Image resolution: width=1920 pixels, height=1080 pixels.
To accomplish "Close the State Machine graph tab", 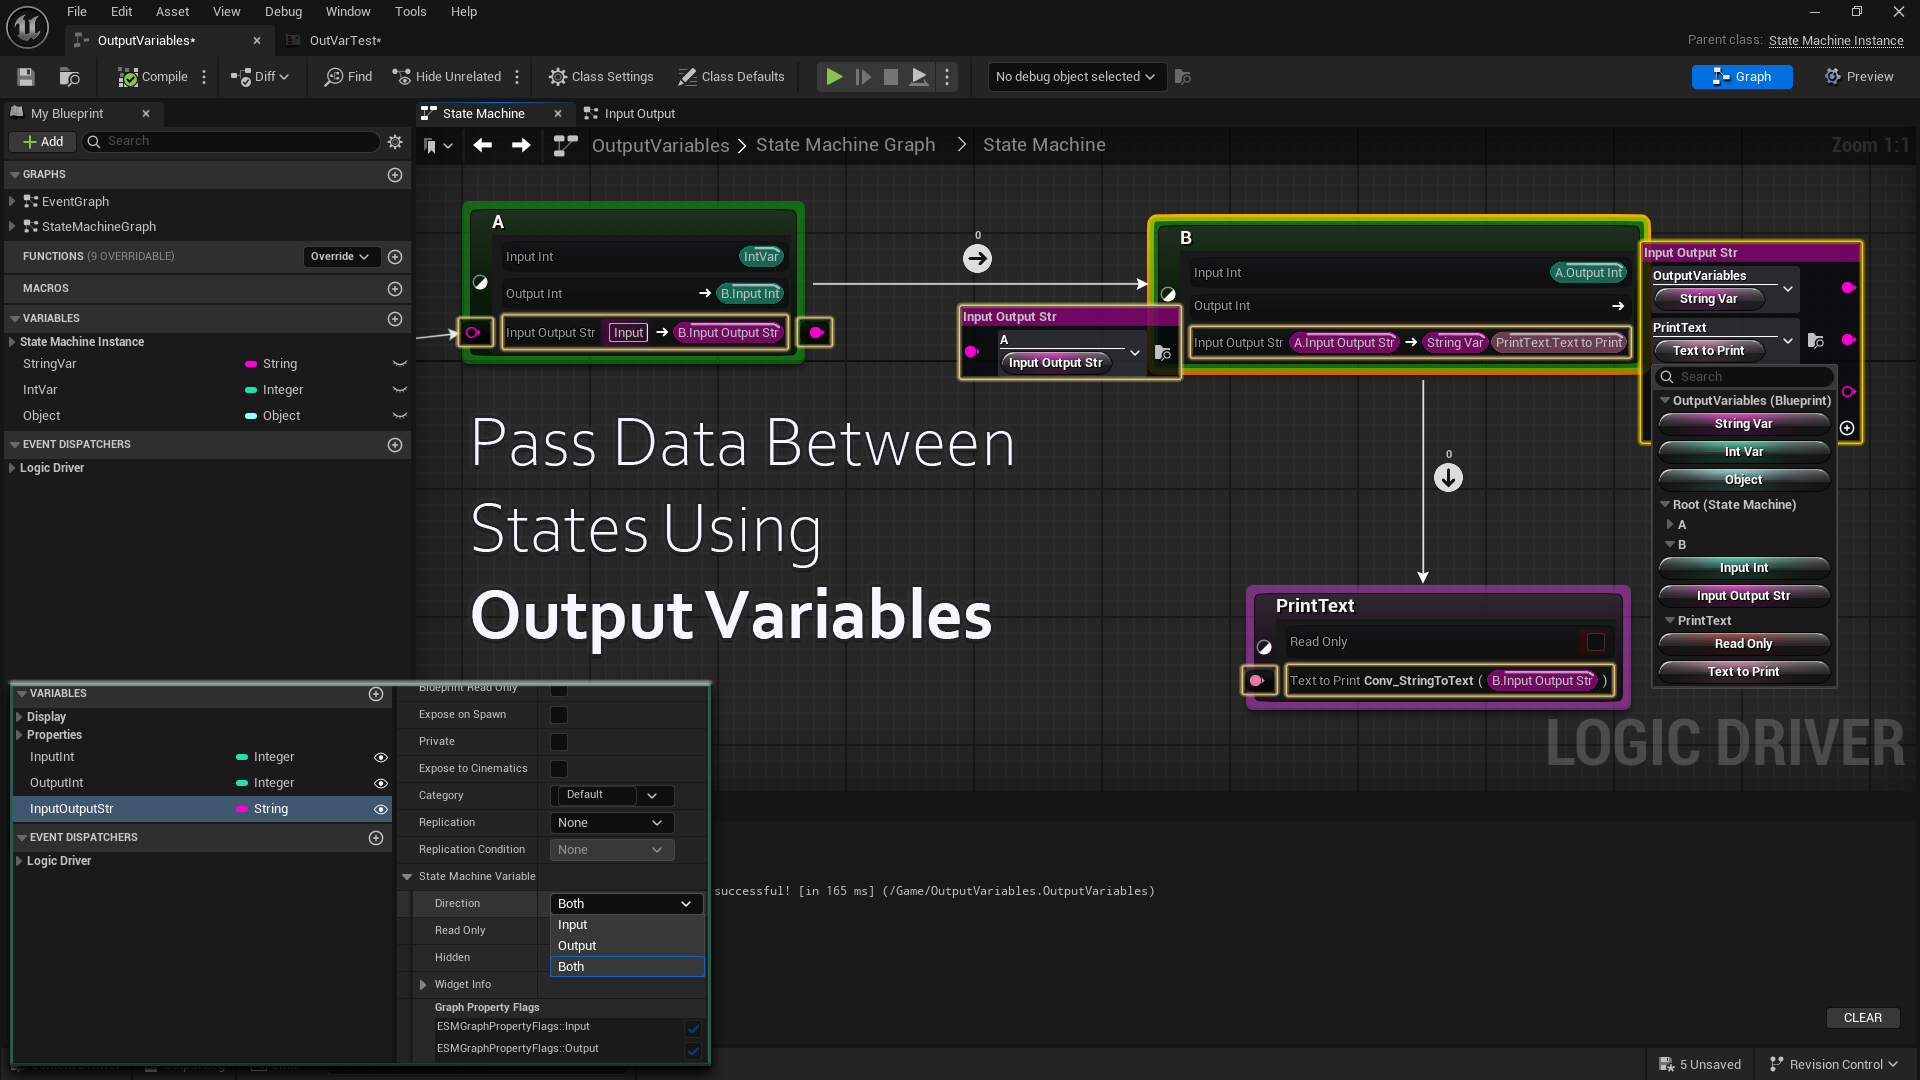I will click(x=558, y=114).
